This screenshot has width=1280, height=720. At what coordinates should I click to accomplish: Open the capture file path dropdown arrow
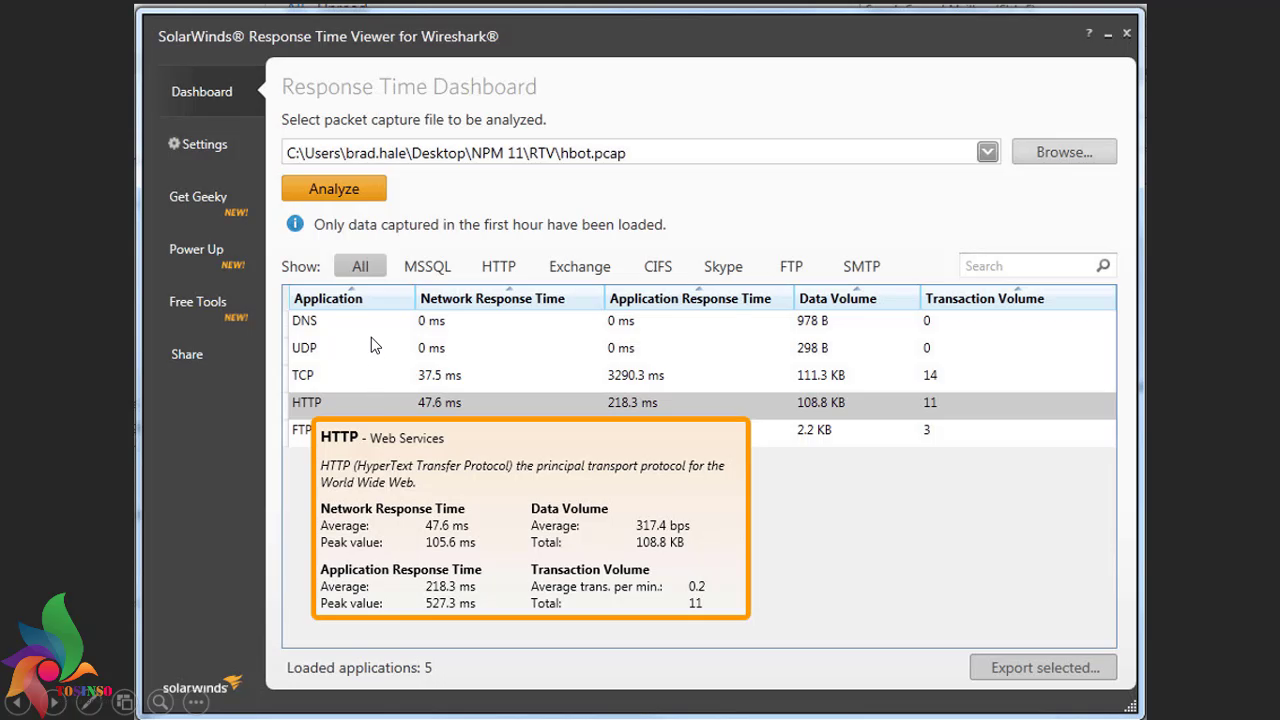tap(988, 152)
